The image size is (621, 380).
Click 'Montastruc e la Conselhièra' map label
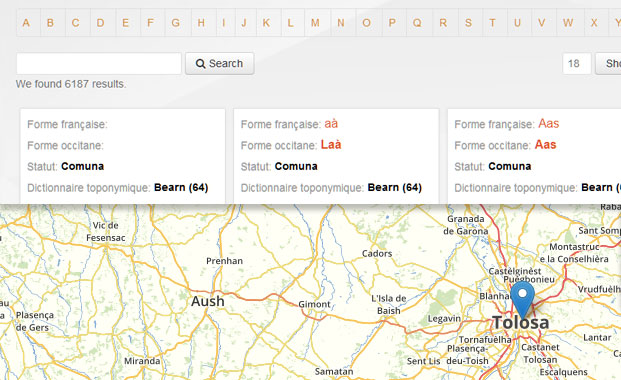tap(574, 253)
